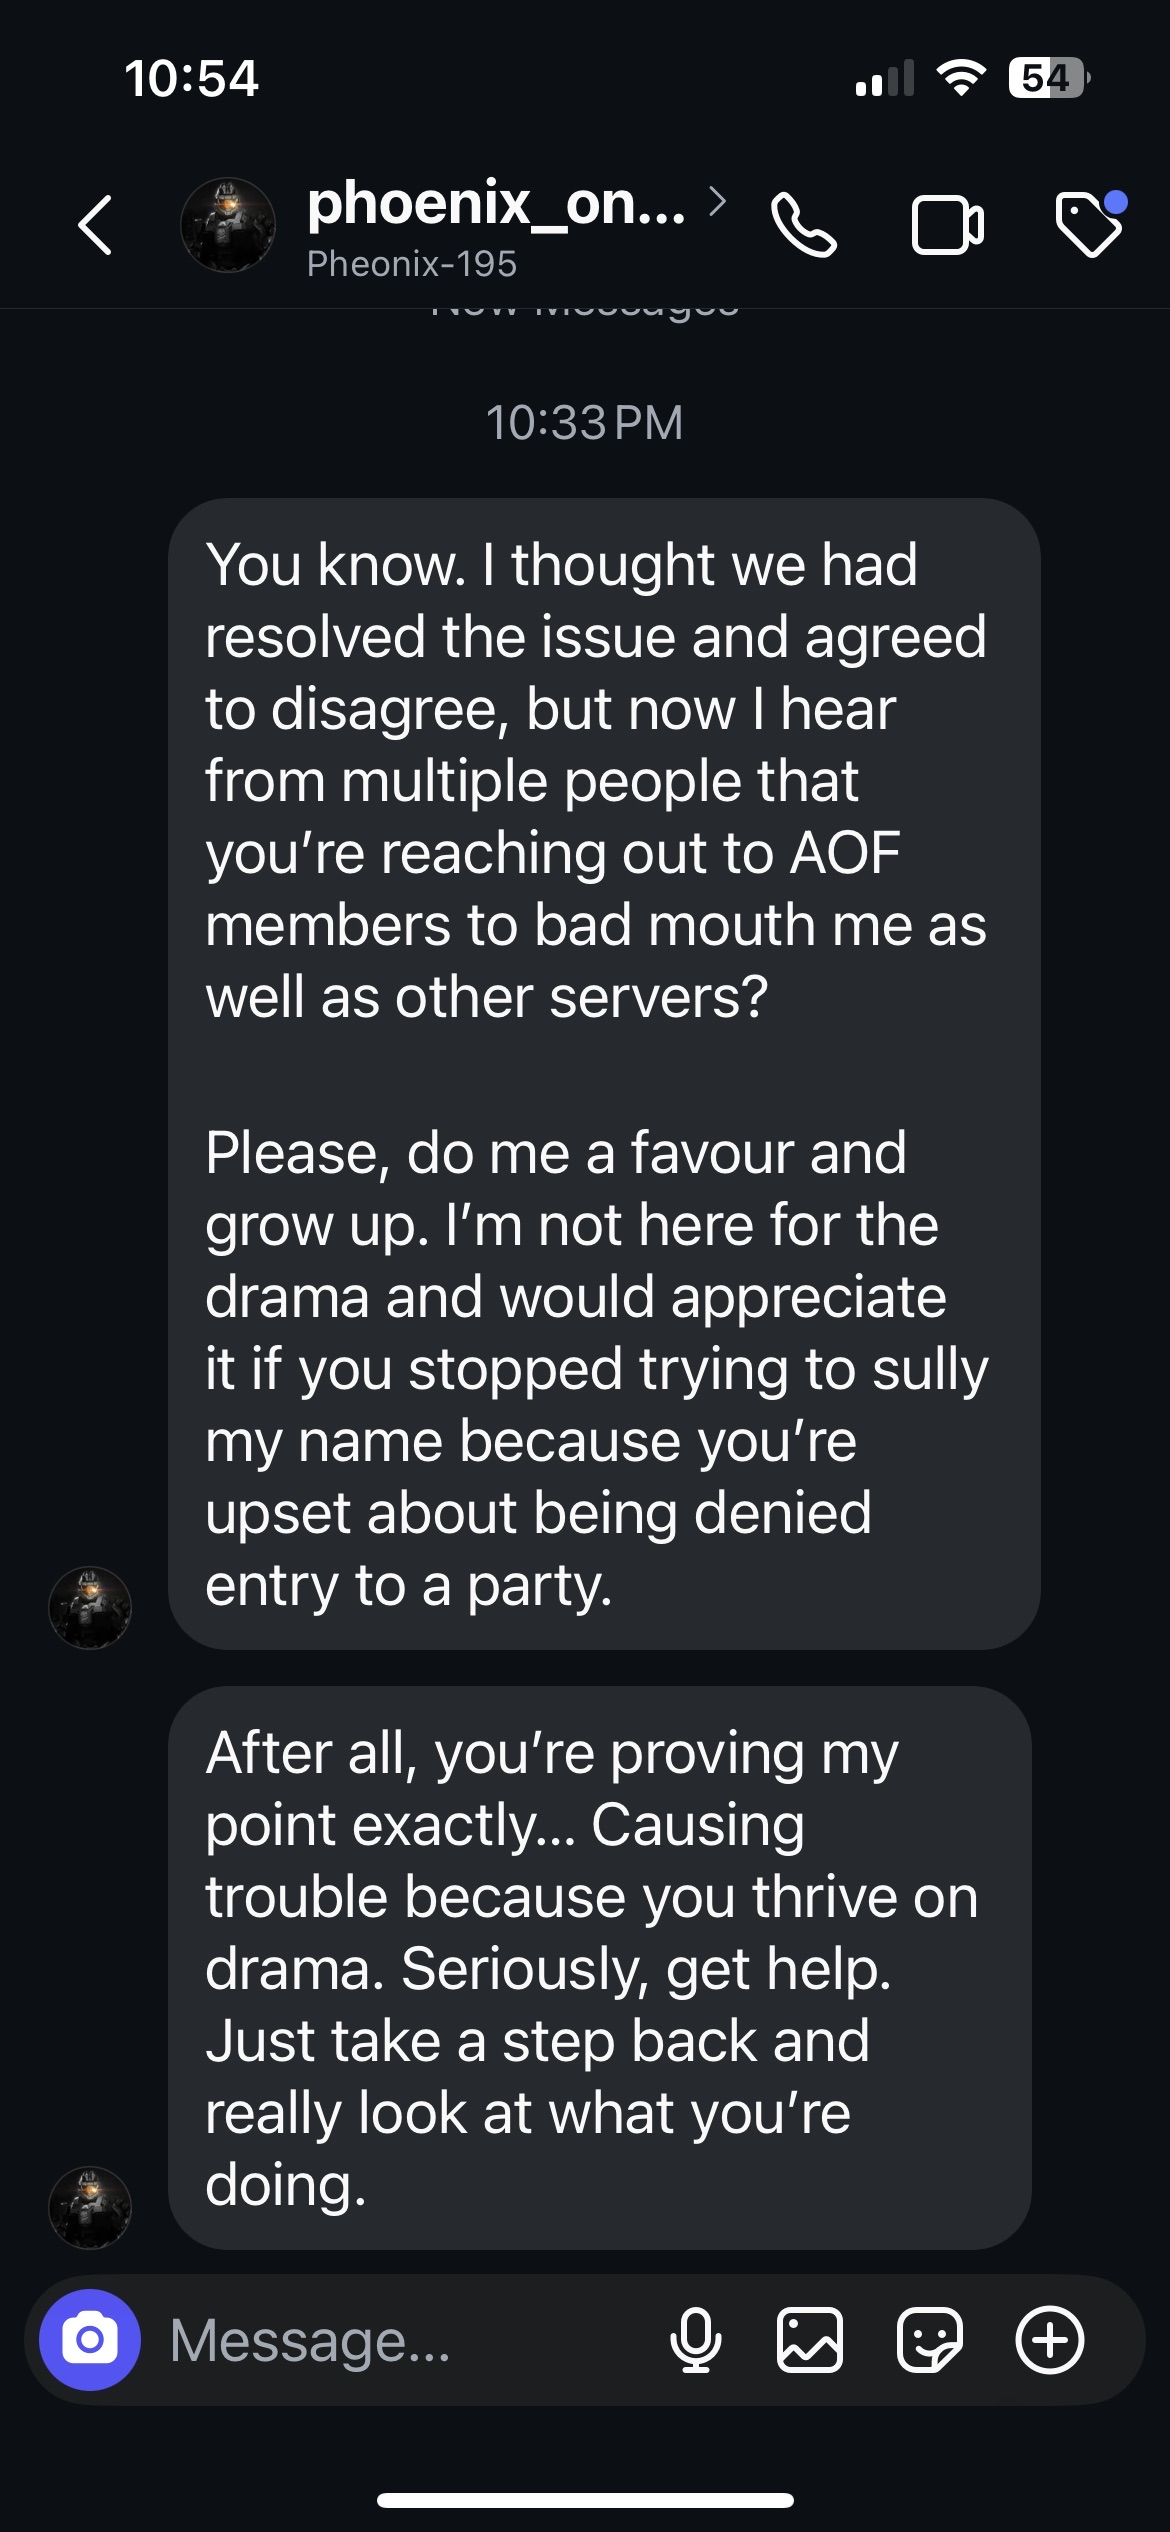Focus the Message... text field

400,2340
